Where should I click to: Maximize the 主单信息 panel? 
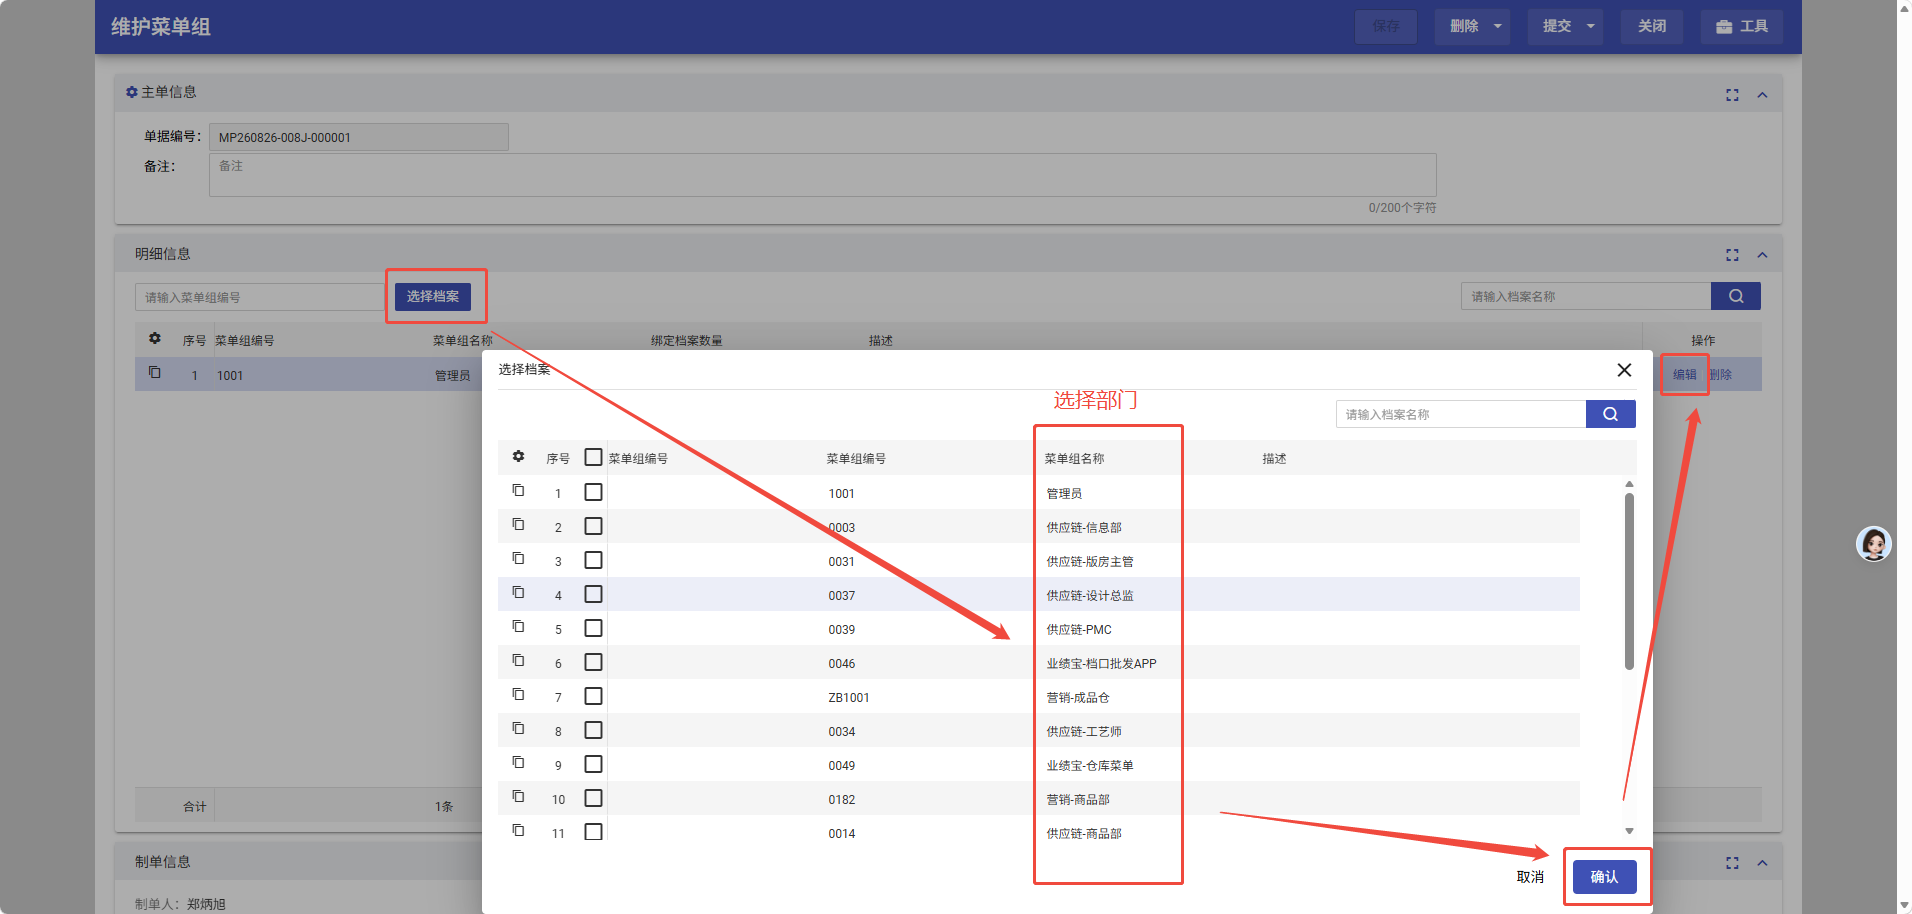(x=1732, y=95)
